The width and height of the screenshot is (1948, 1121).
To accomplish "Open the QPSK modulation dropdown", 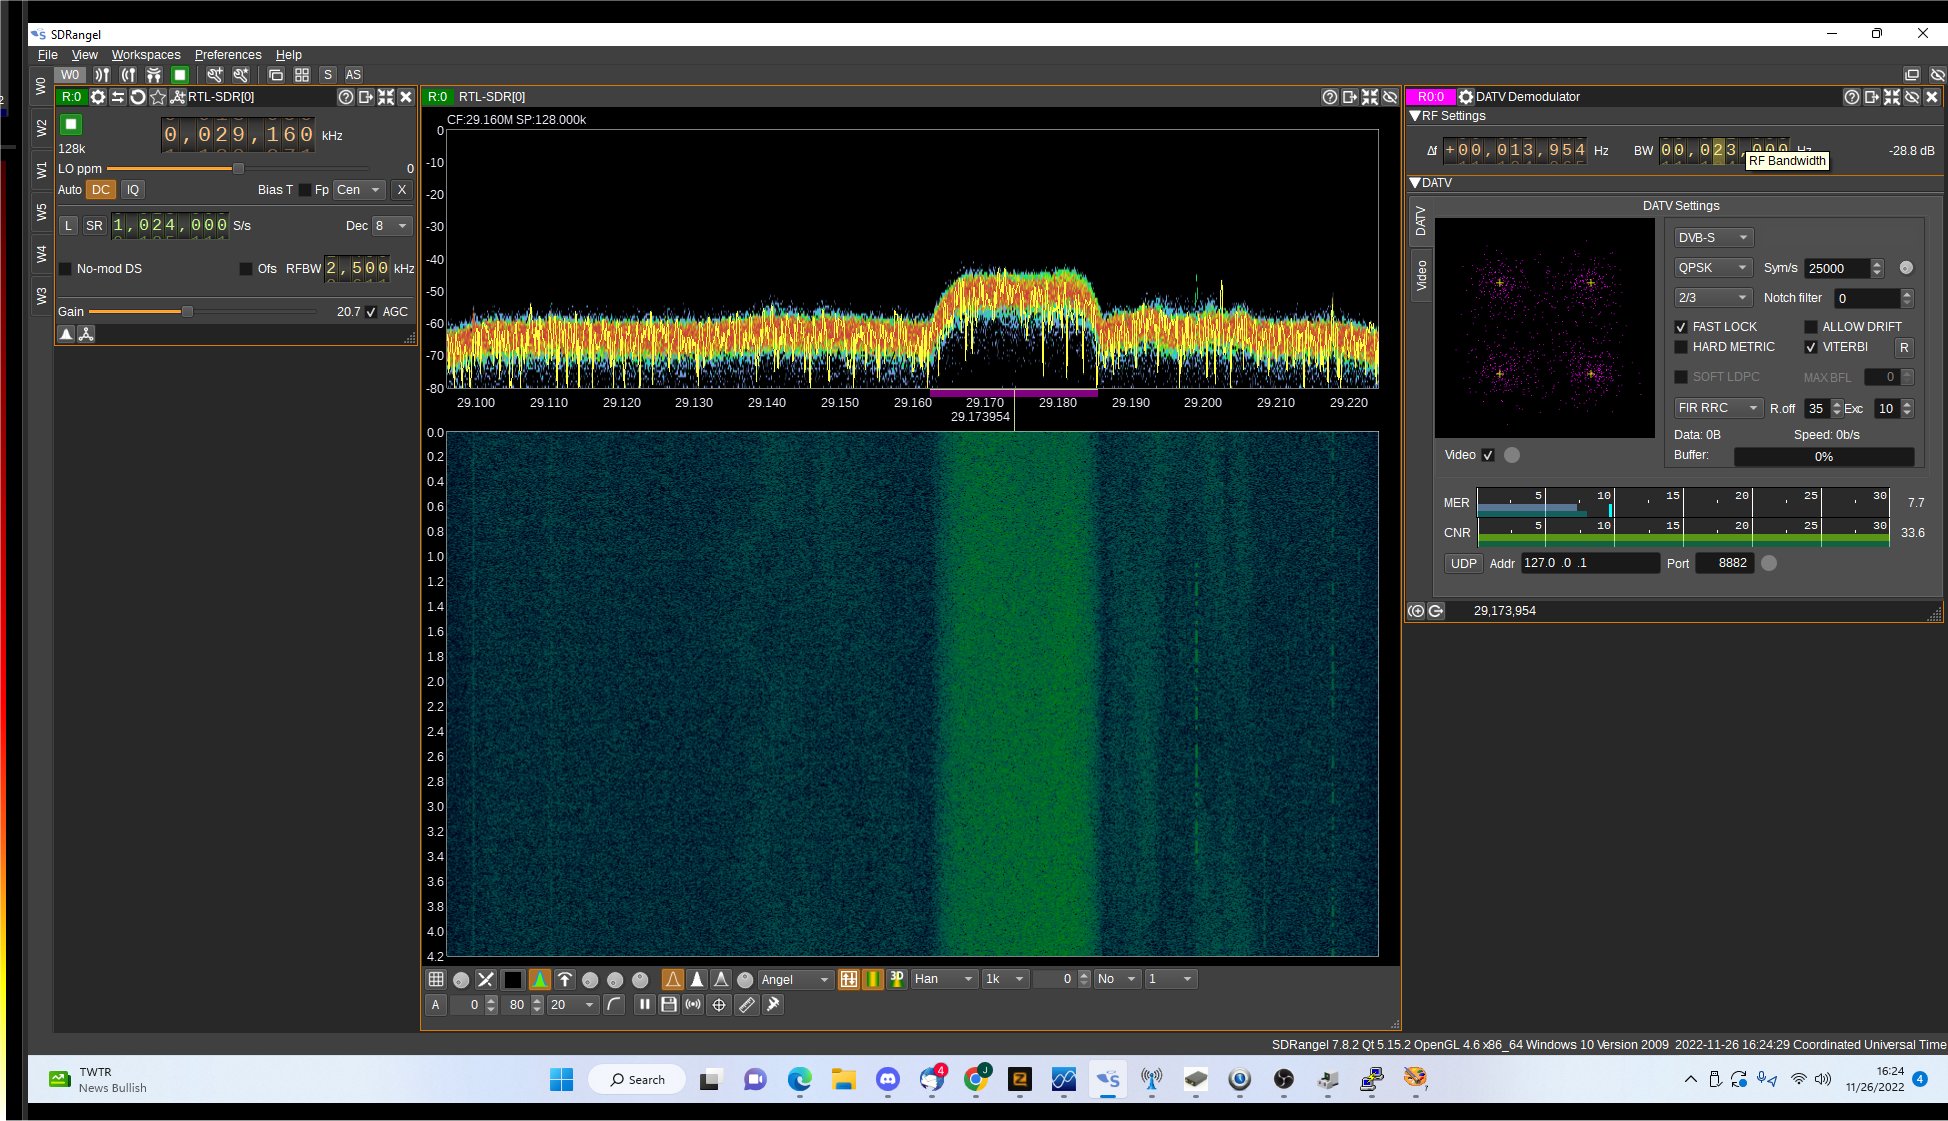I will (x=1714, y=268).
